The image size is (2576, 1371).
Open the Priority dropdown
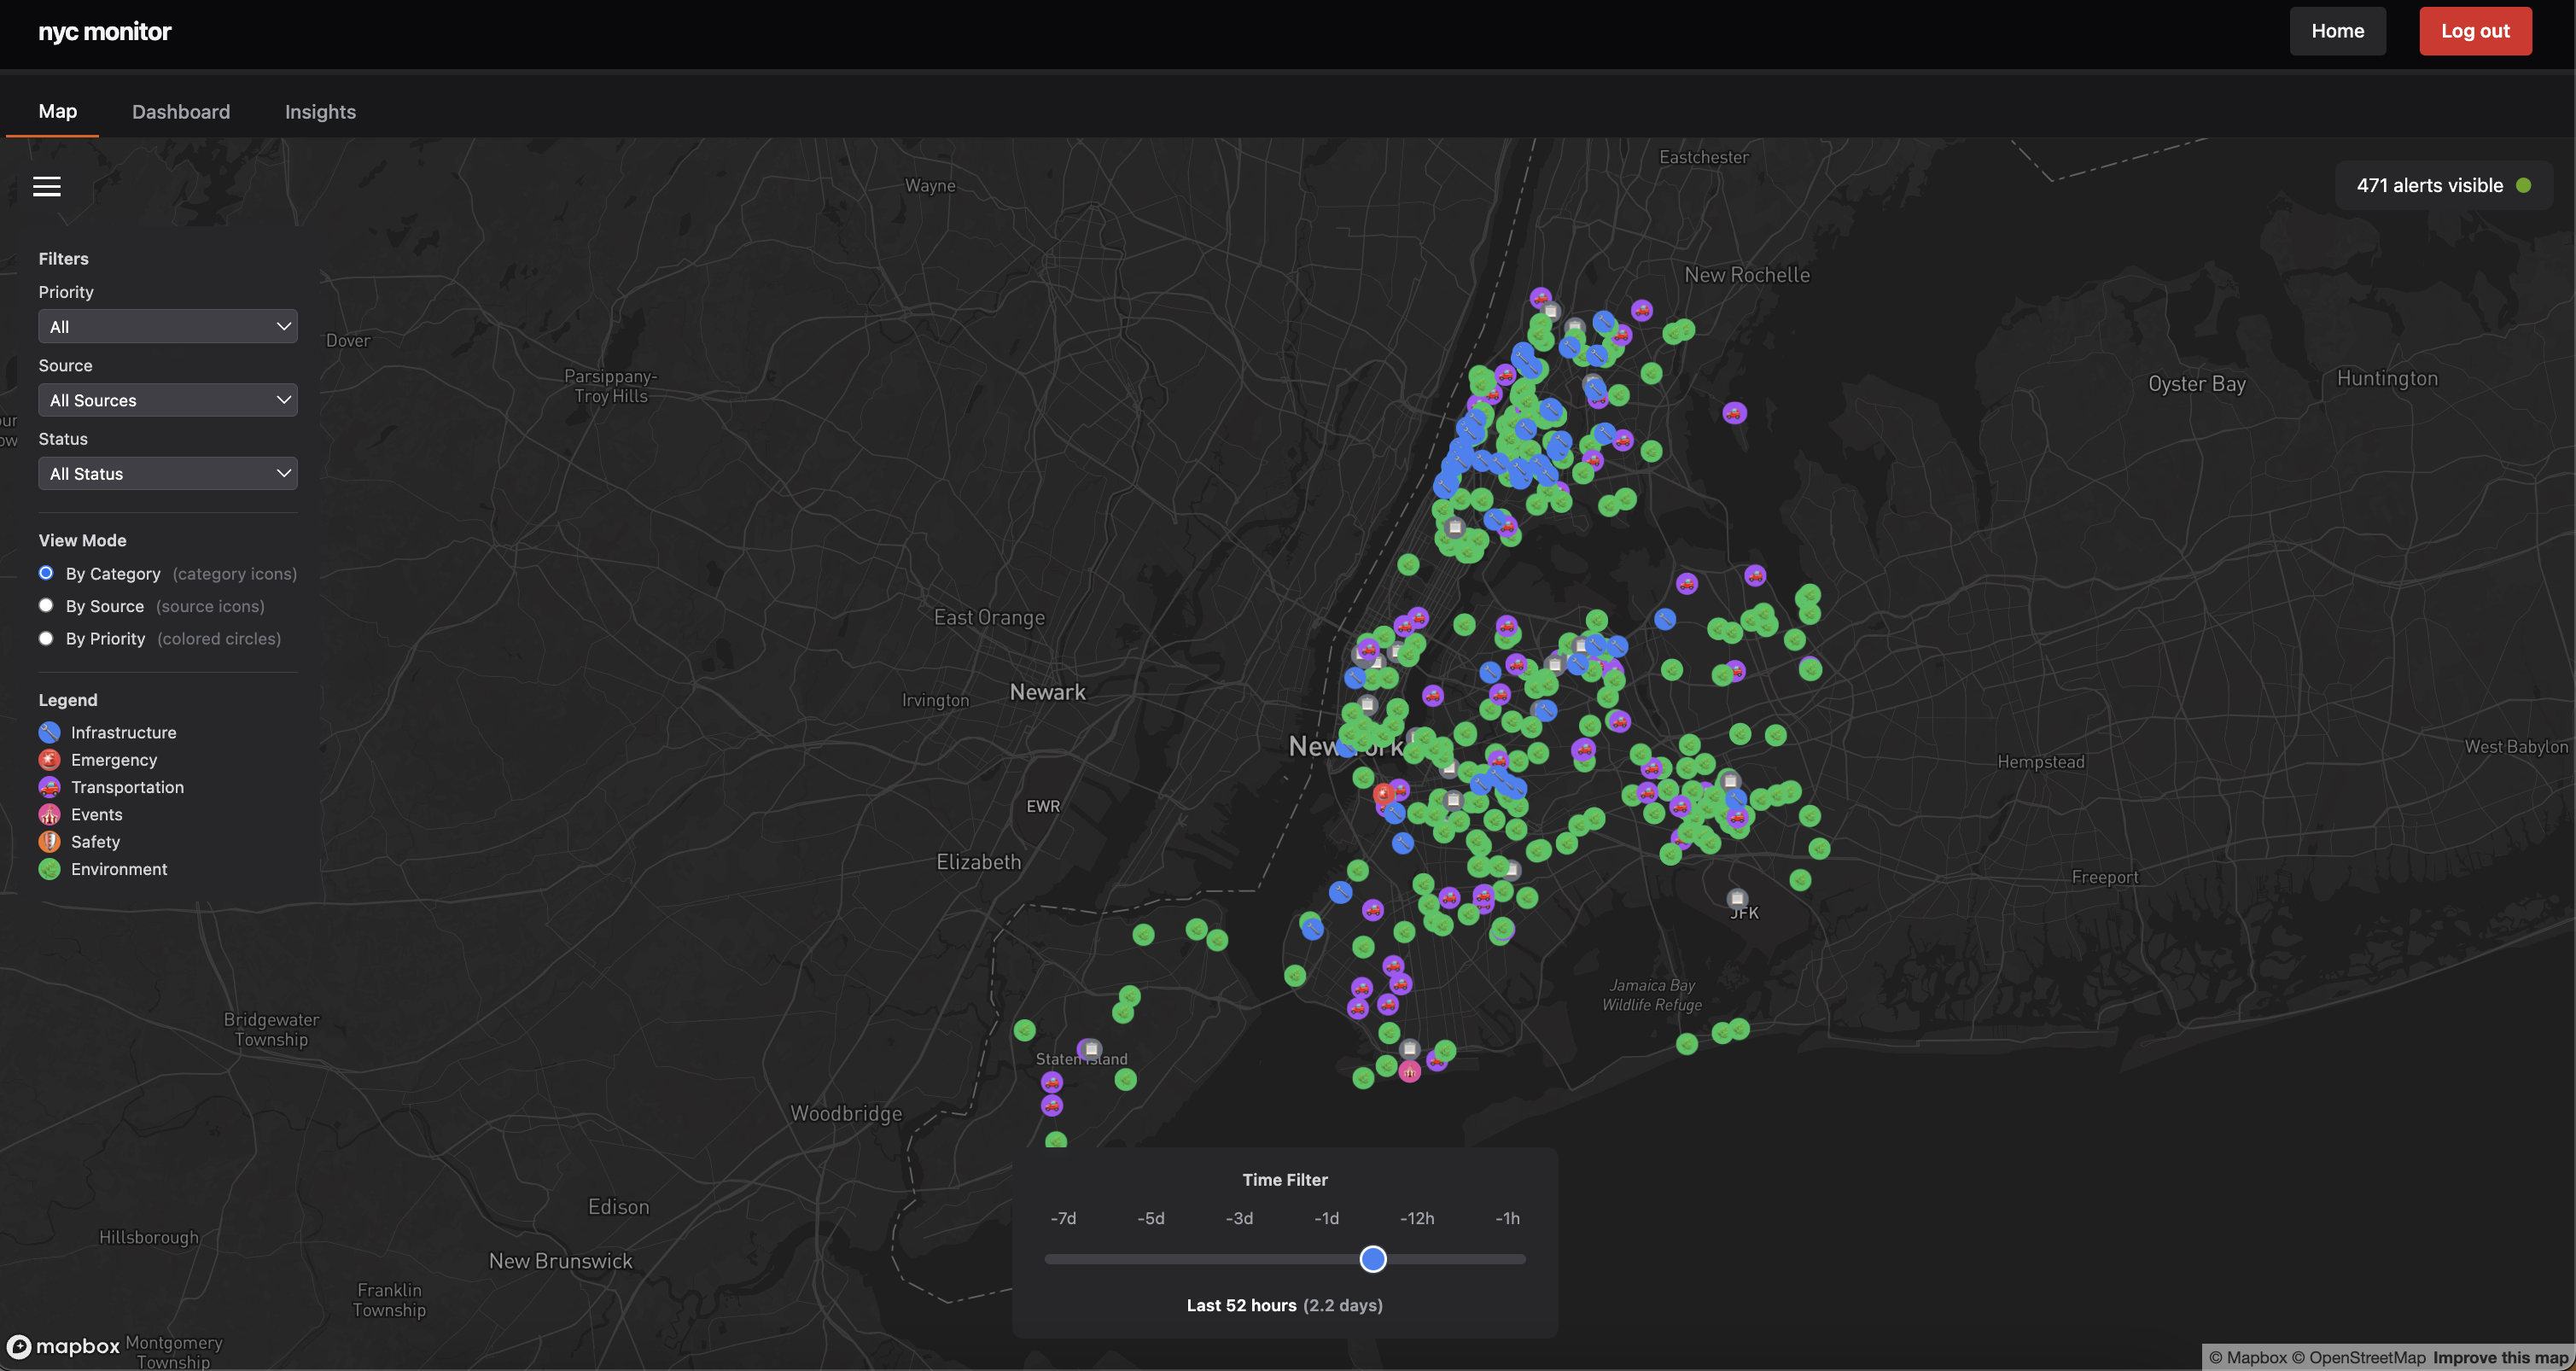click(x=168, y=327)
